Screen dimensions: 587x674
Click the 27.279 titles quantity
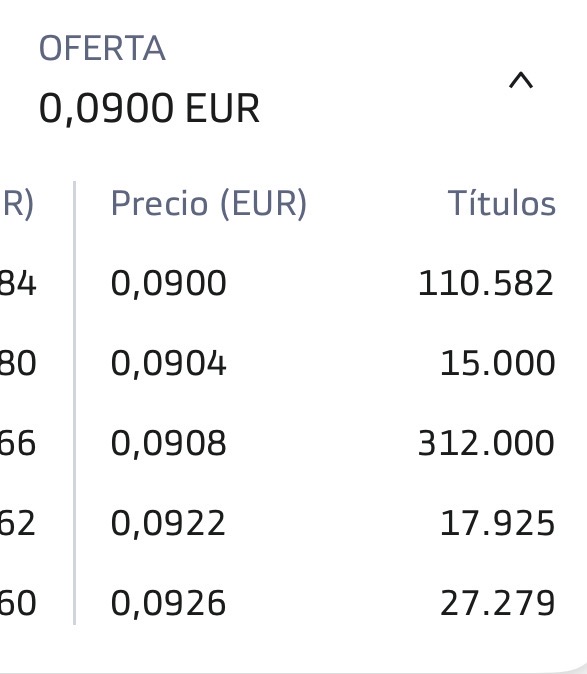tap(498, 603)
